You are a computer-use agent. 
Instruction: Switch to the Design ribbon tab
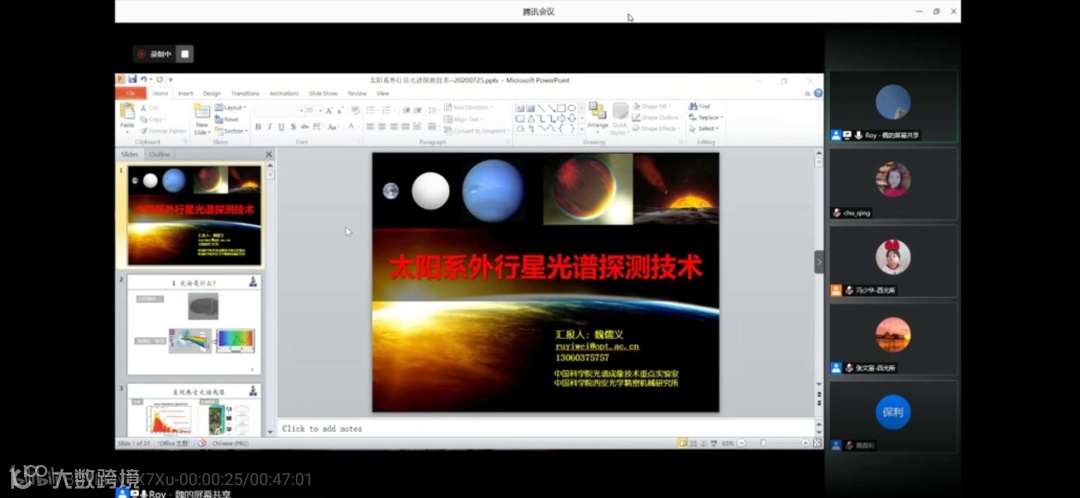[211, 94]
